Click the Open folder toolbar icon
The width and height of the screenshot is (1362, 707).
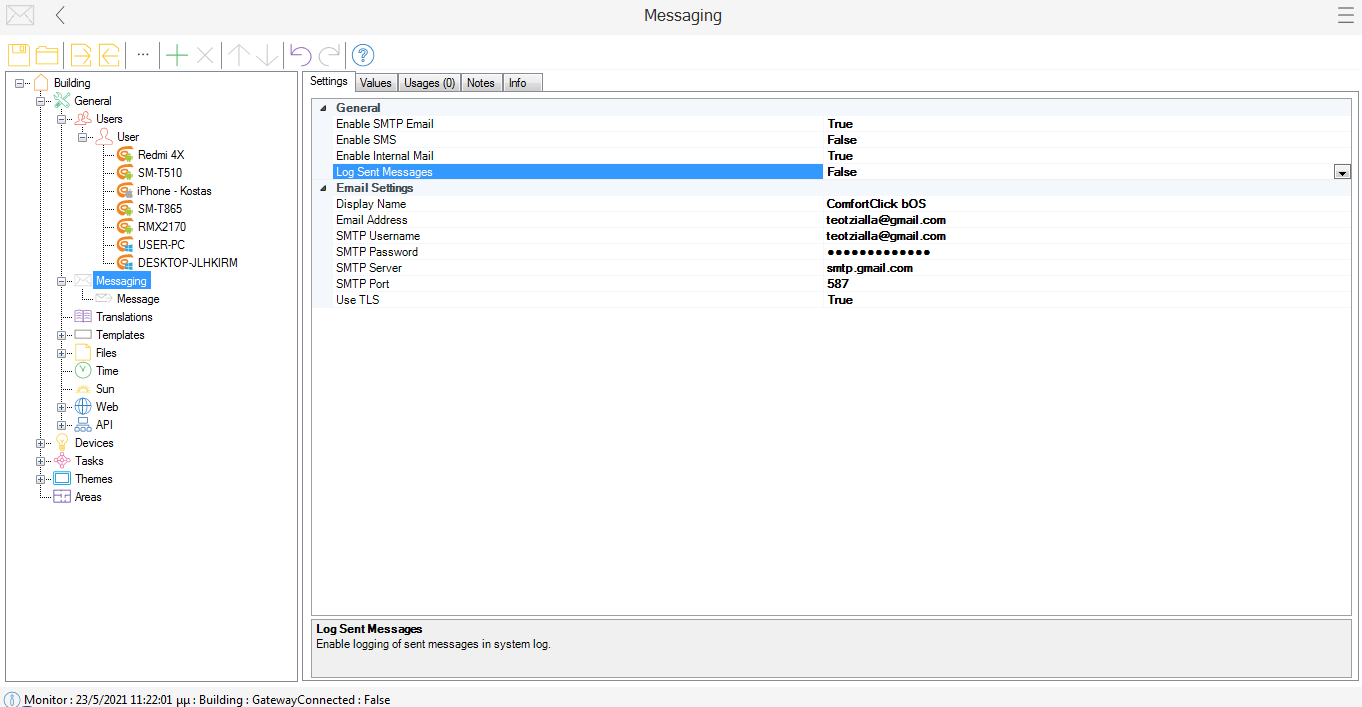tap(47, 55)
